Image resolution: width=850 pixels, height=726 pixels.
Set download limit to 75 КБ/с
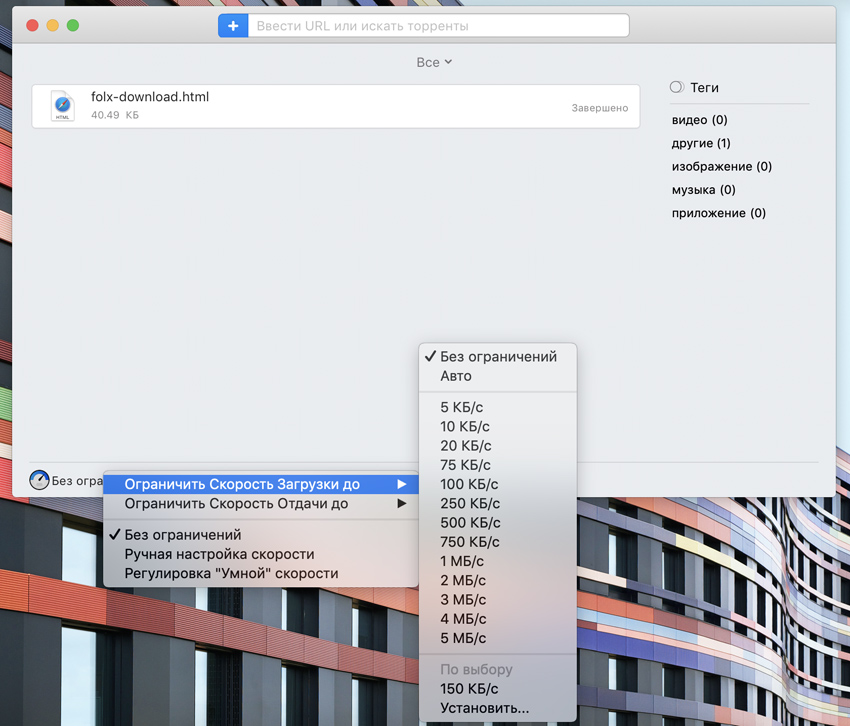pos(498,465)
